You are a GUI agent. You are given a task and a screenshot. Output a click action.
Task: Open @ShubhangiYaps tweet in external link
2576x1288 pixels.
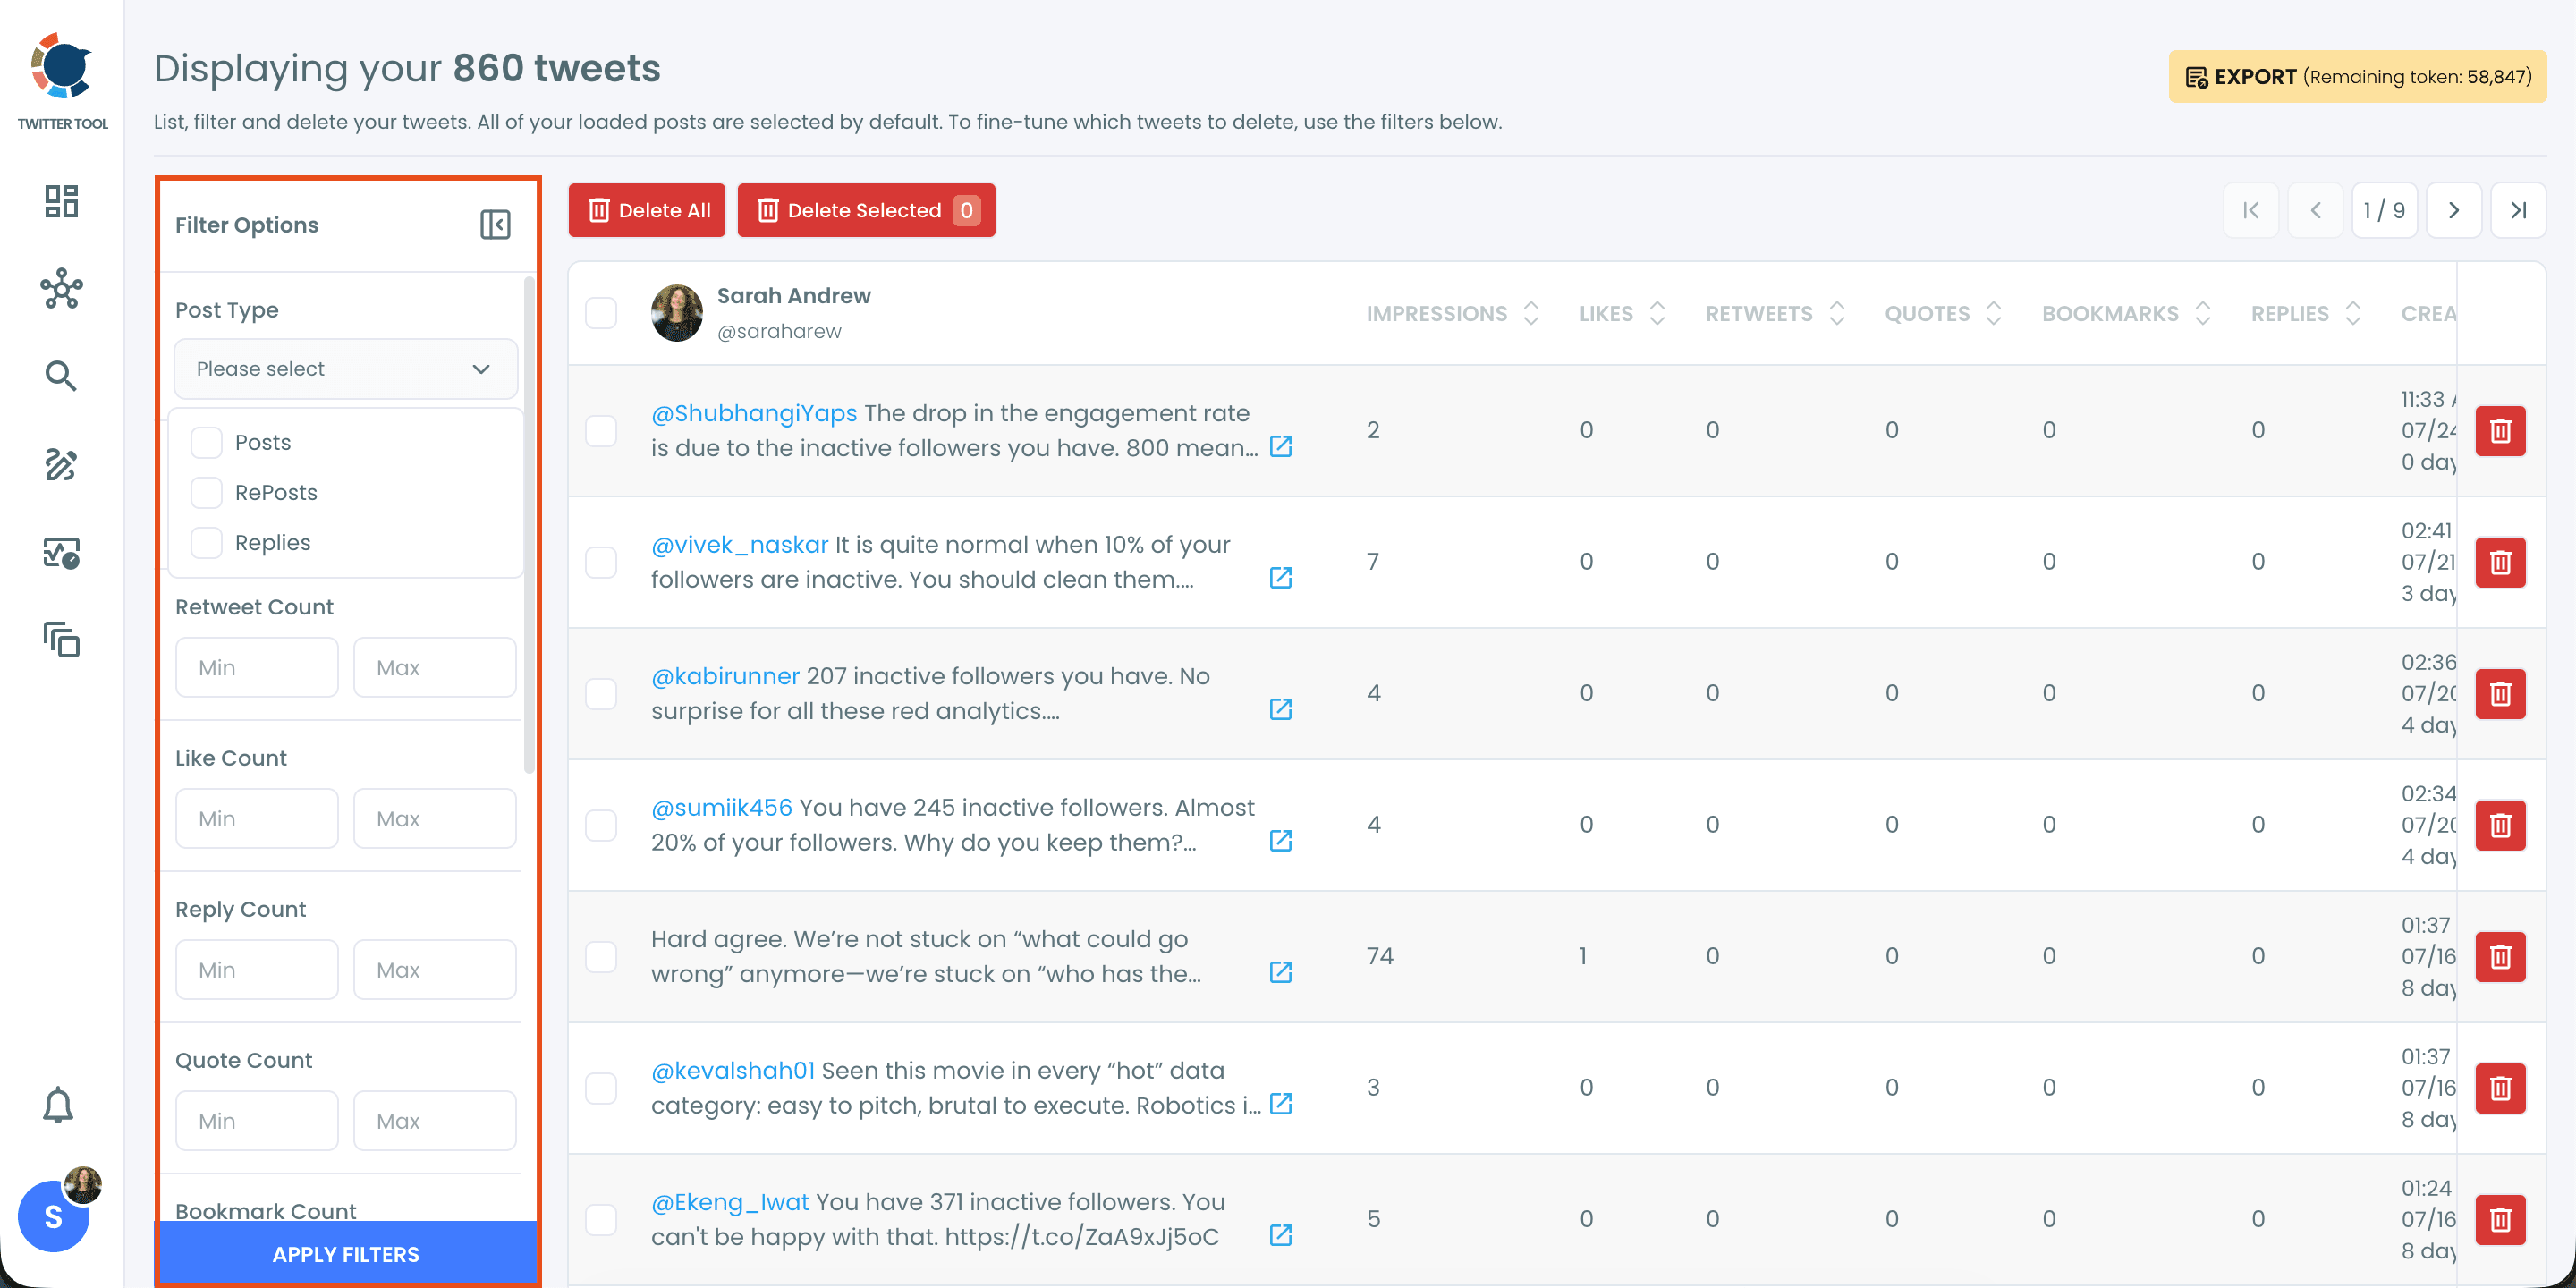[x=1280, y=447]
